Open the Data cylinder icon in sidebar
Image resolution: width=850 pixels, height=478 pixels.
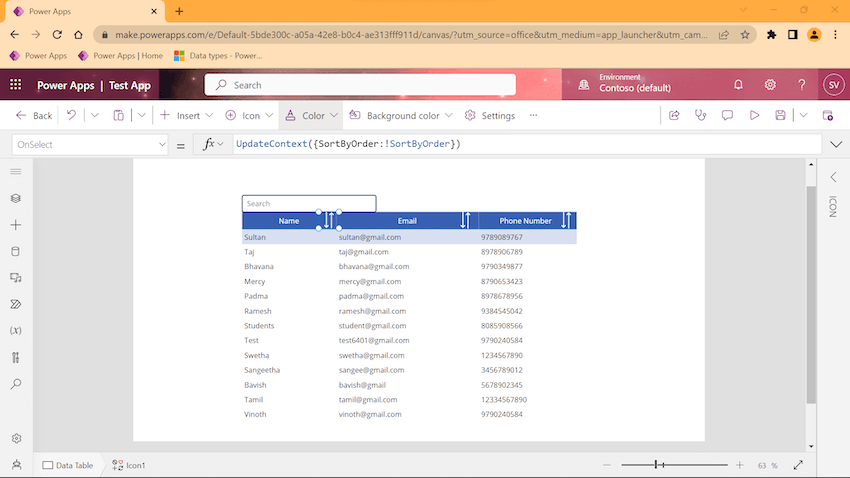(x=16, y=251)
